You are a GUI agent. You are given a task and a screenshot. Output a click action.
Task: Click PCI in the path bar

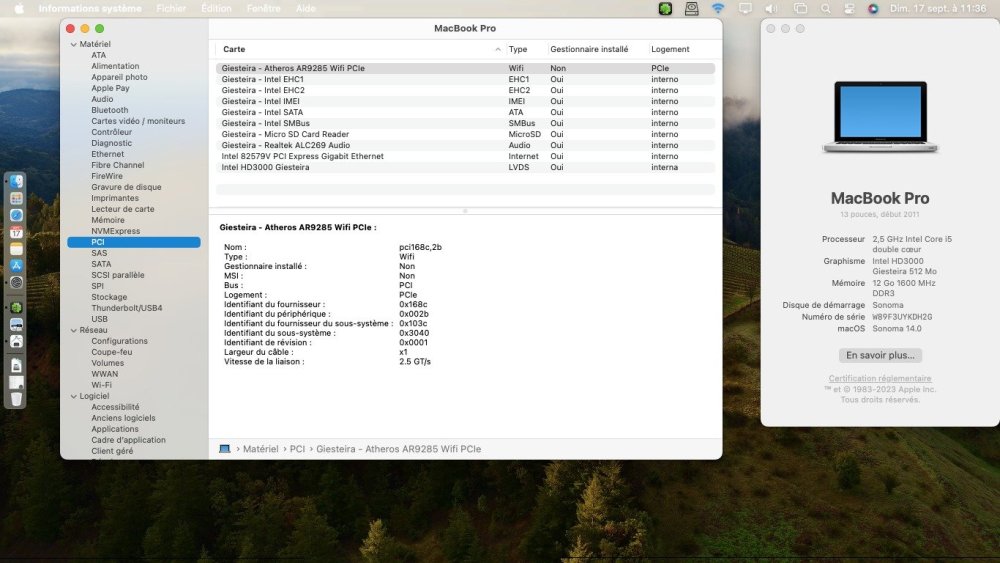click(x=297, y=449)
